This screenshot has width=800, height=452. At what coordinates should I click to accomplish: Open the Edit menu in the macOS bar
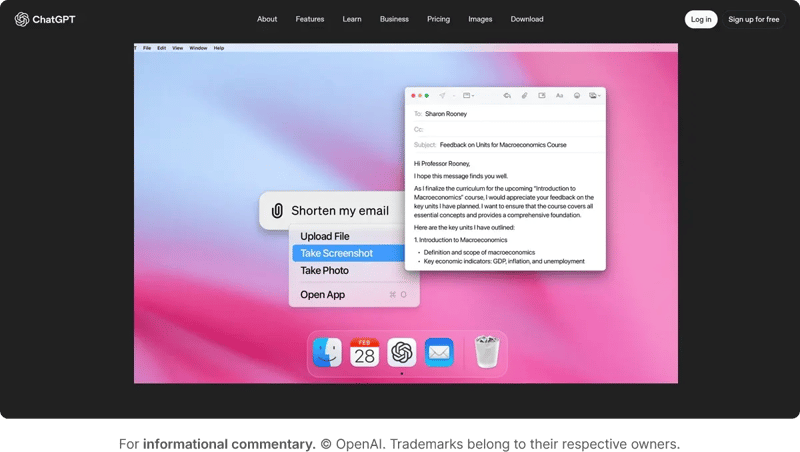[161, 48]
